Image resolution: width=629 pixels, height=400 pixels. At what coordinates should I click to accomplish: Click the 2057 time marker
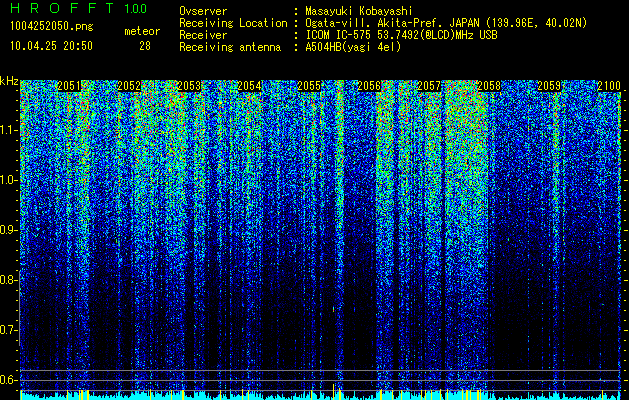(429, 86)
